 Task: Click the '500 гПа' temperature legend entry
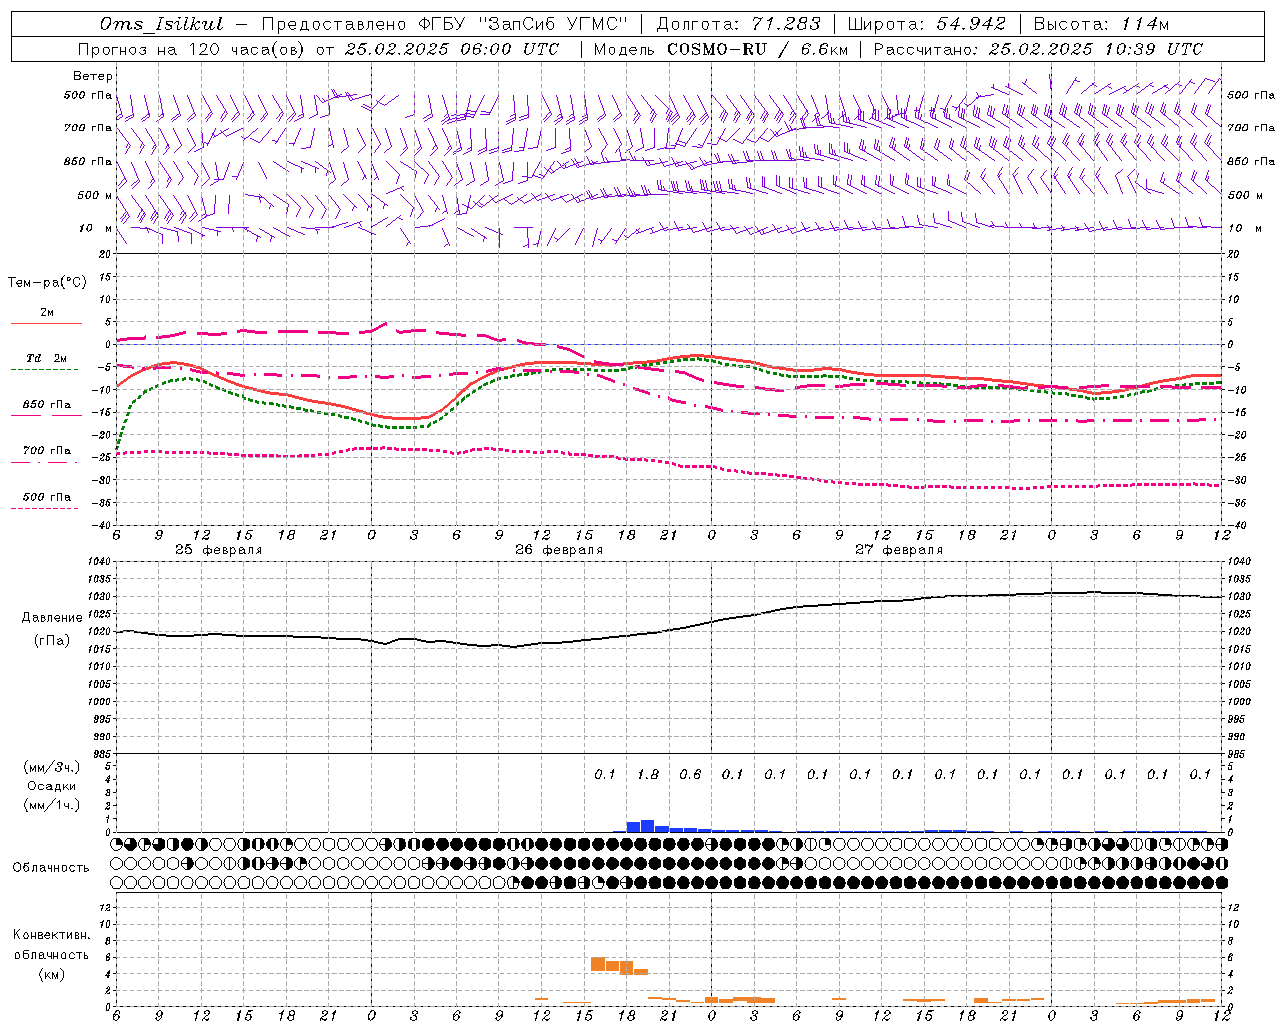point(47,497)
